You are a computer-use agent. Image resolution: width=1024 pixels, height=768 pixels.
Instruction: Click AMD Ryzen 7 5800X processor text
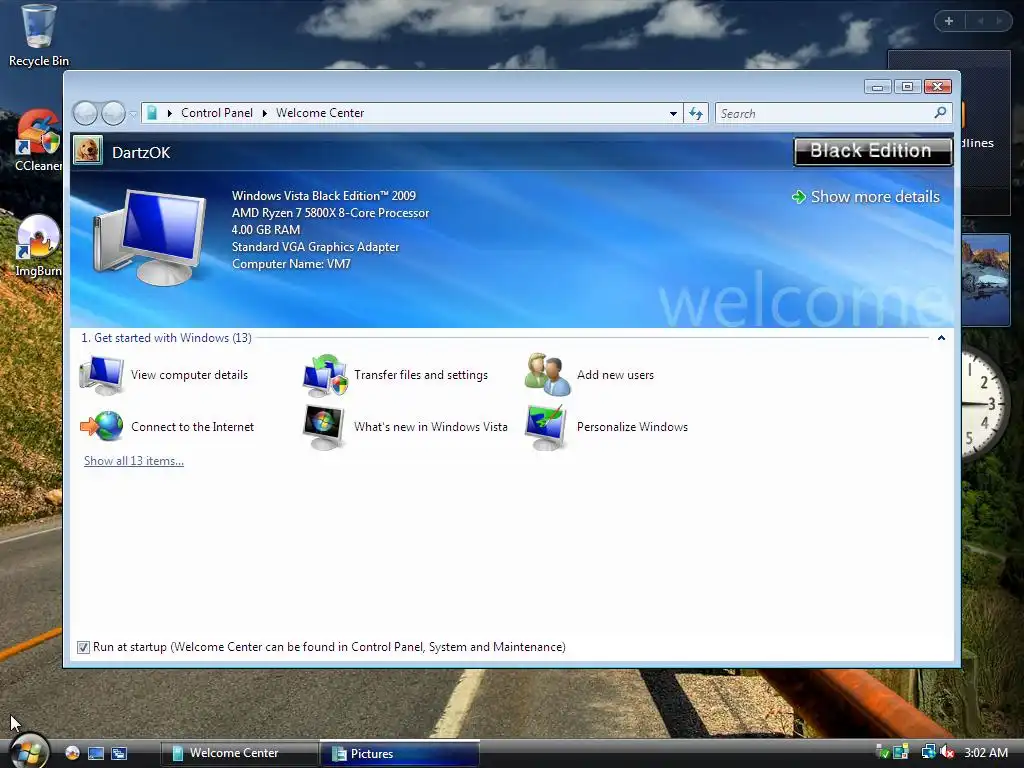click(x=330, y=213)
